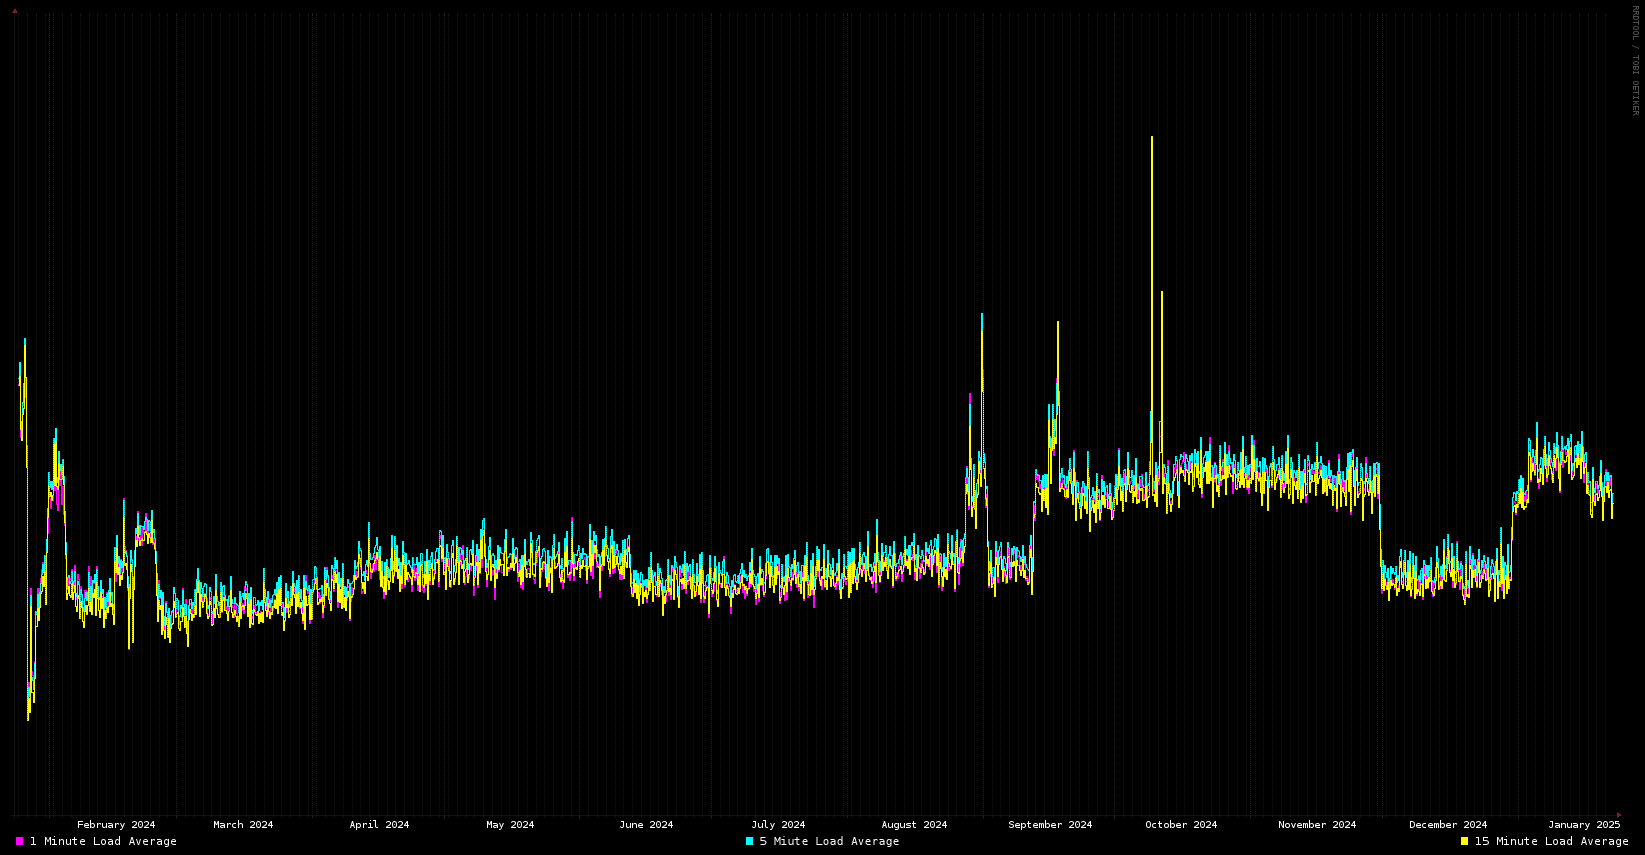Click the September 2024 axis label
This screenshot has height=855, width=1645.
(x=1050, y=825)
